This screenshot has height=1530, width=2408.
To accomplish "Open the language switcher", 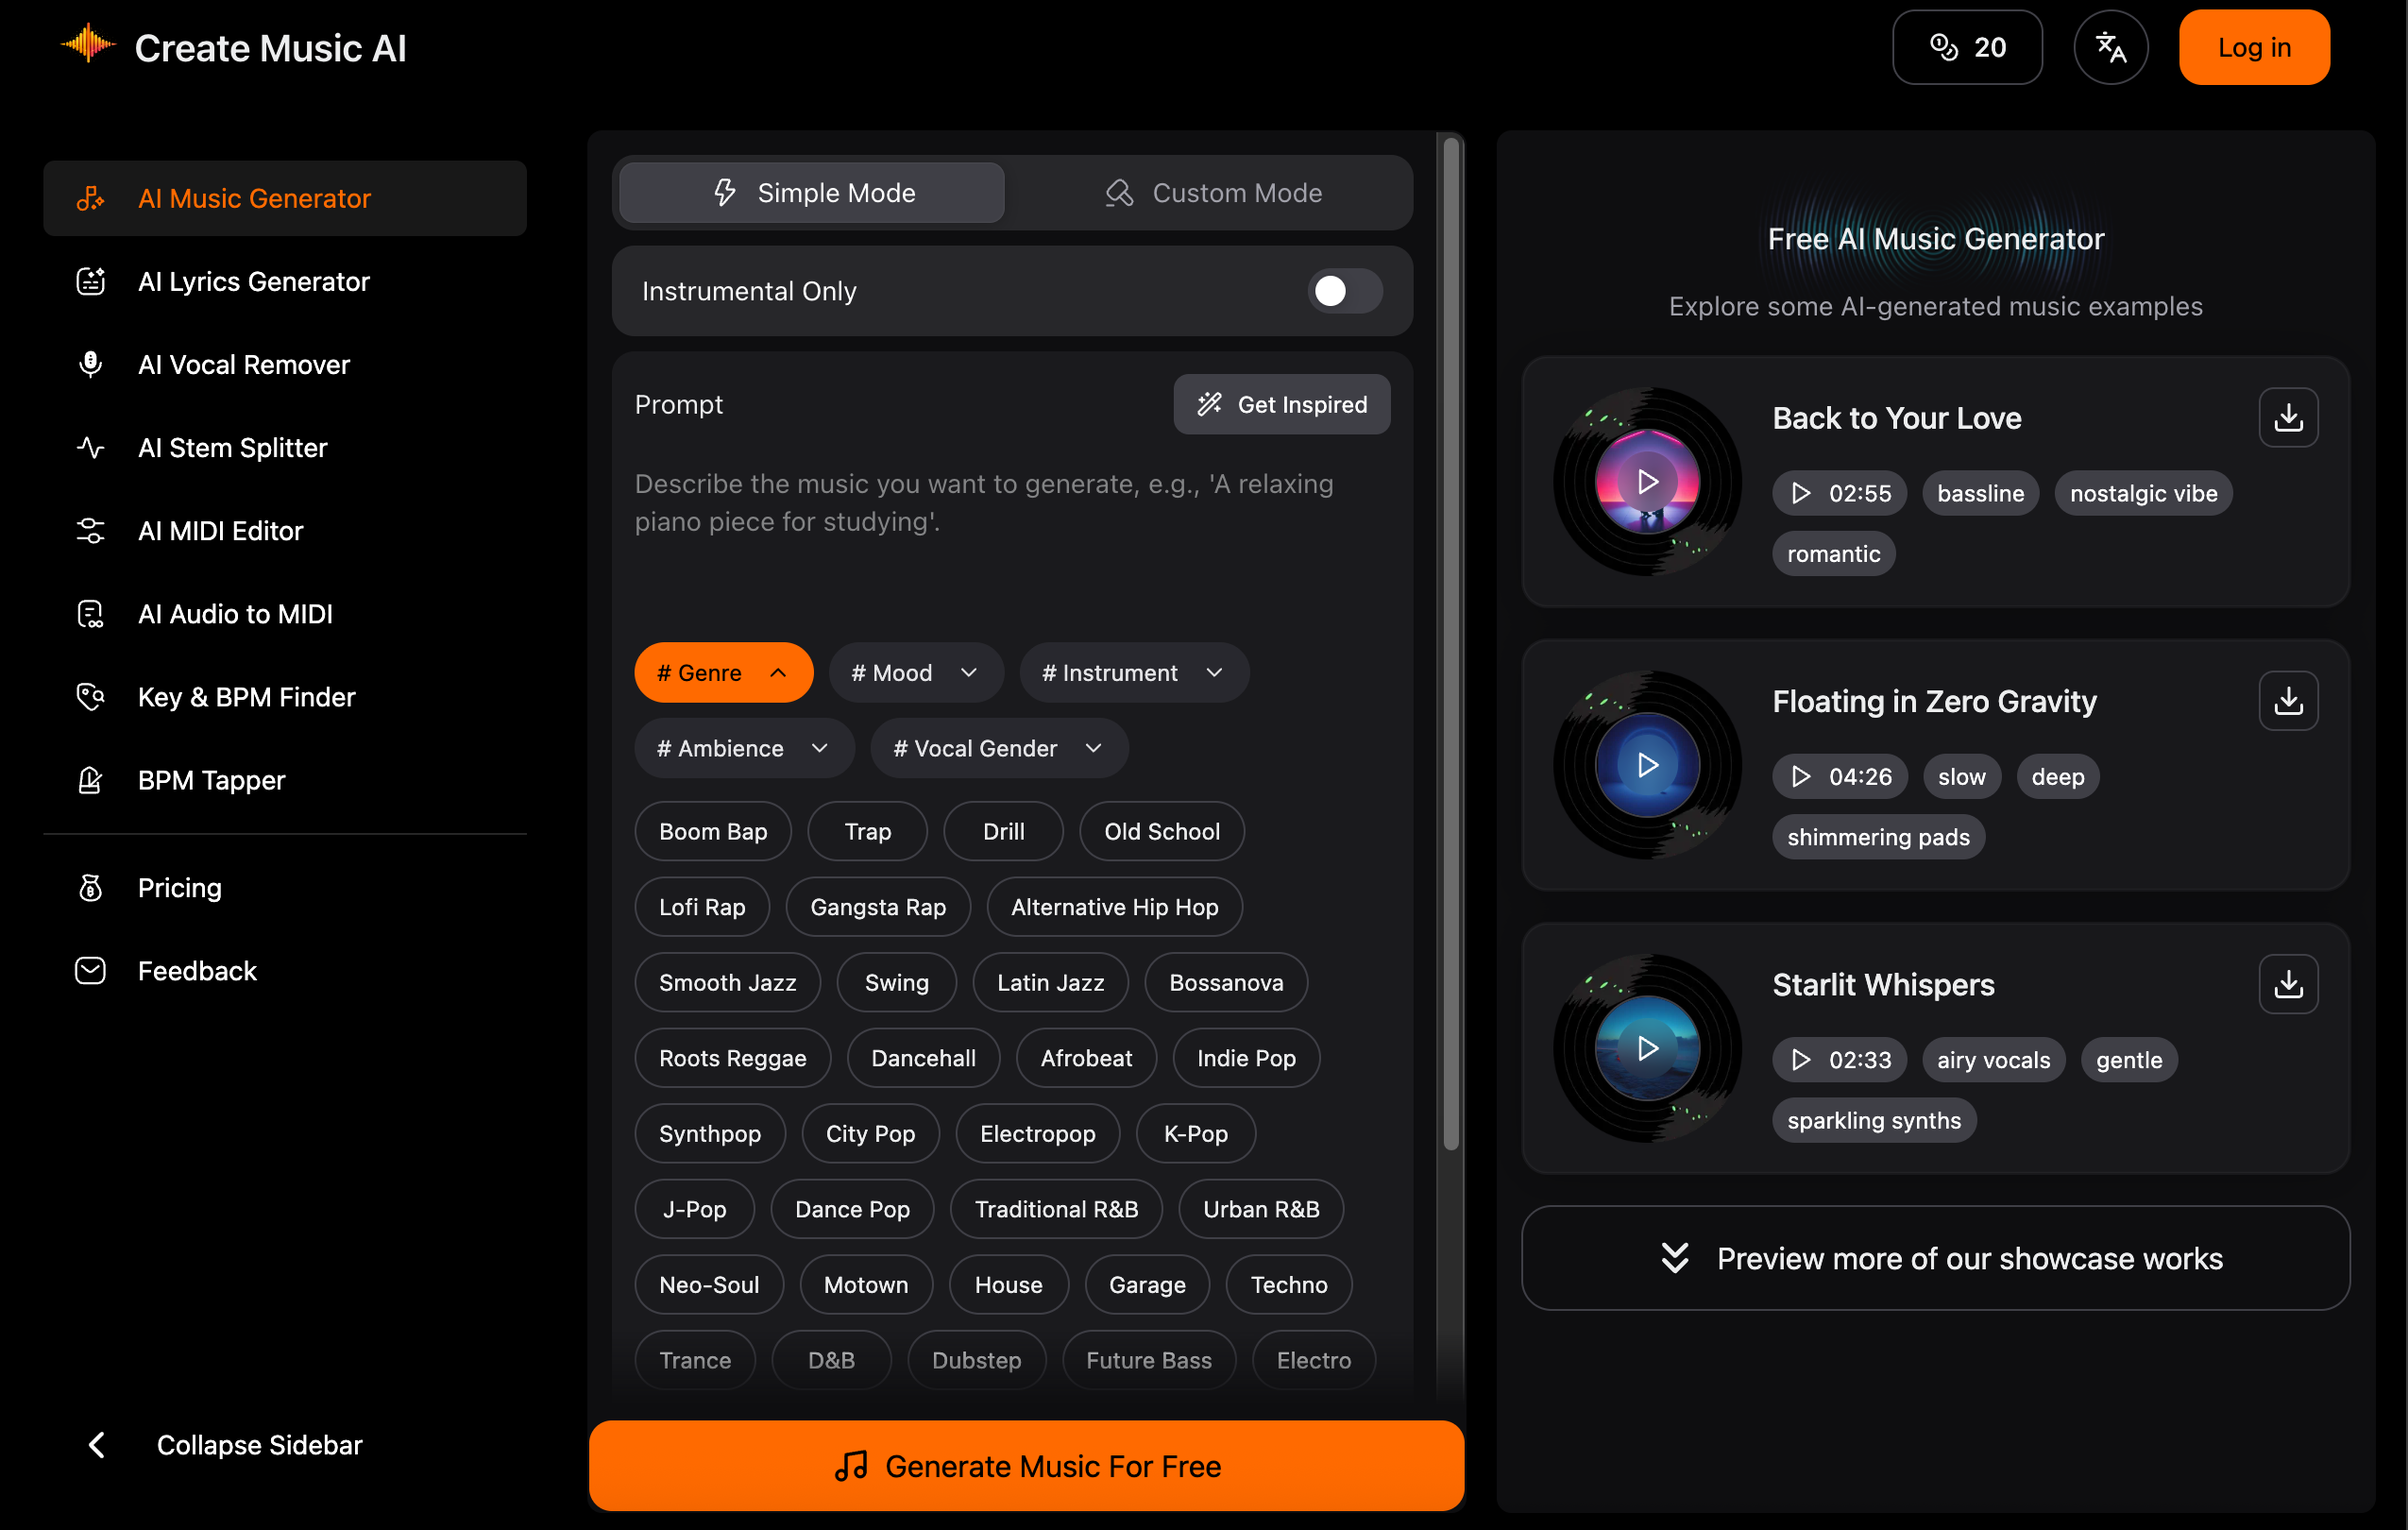I will [x=2111, y=46].
